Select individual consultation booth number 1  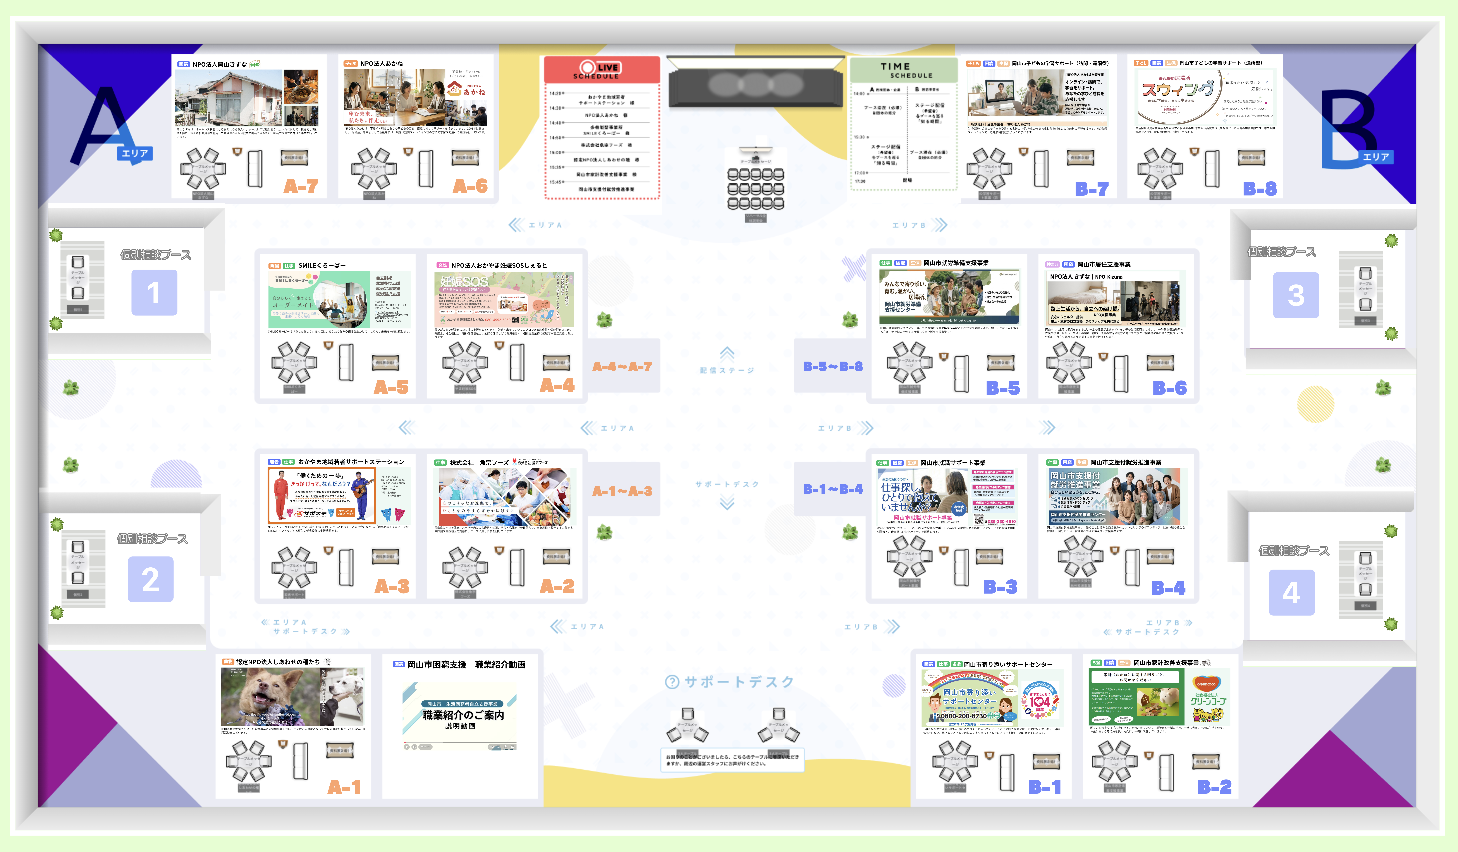click(x=154, y=293)
